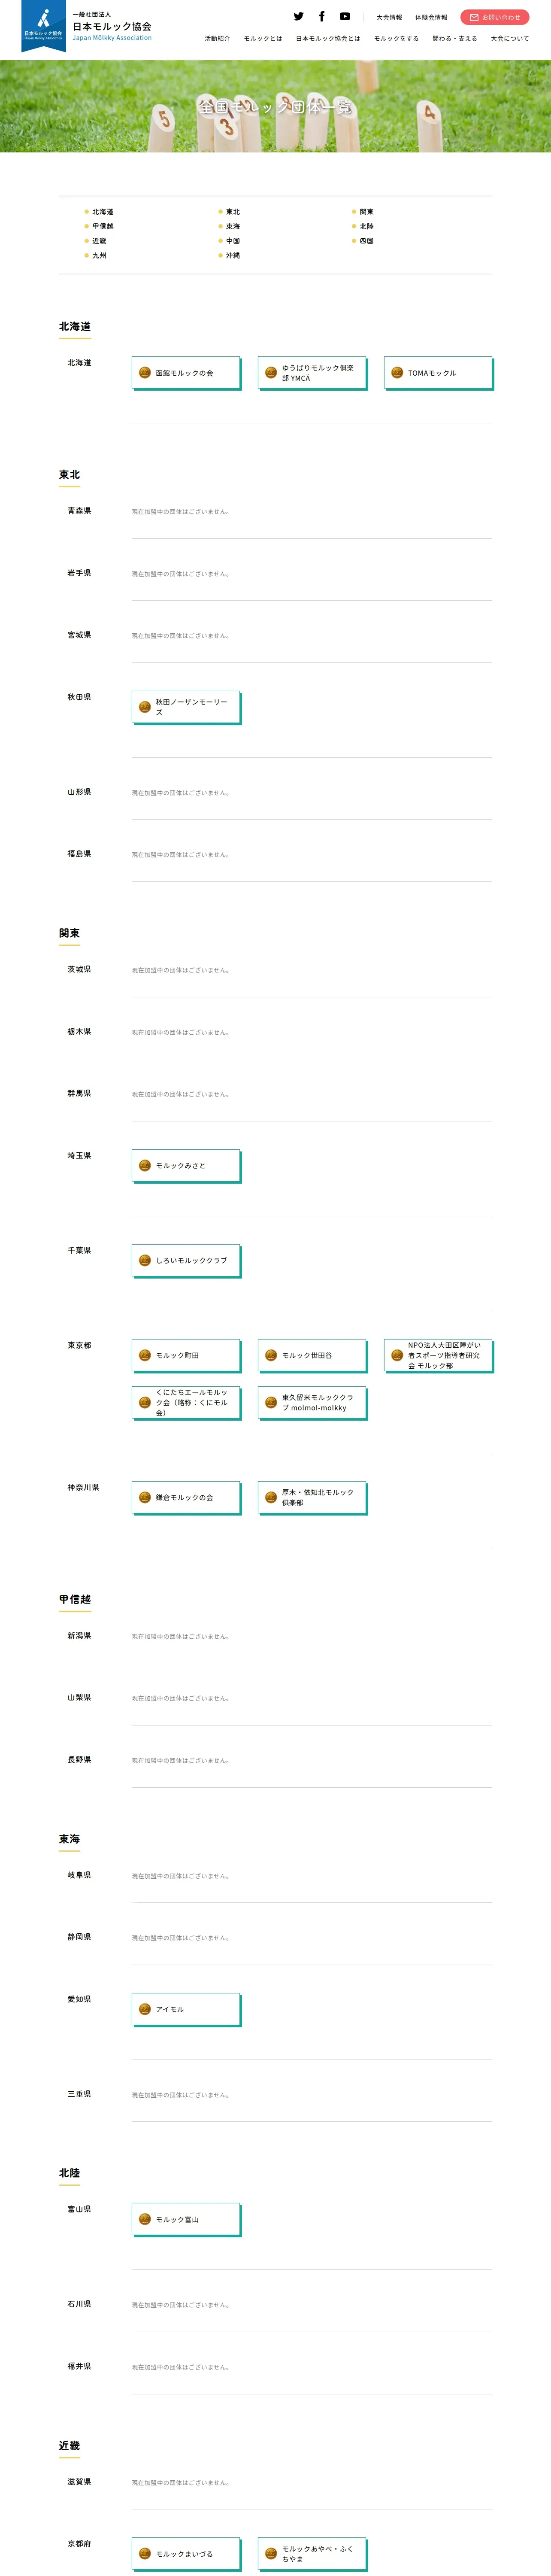Open the 大会情報 link

point(389,18)
